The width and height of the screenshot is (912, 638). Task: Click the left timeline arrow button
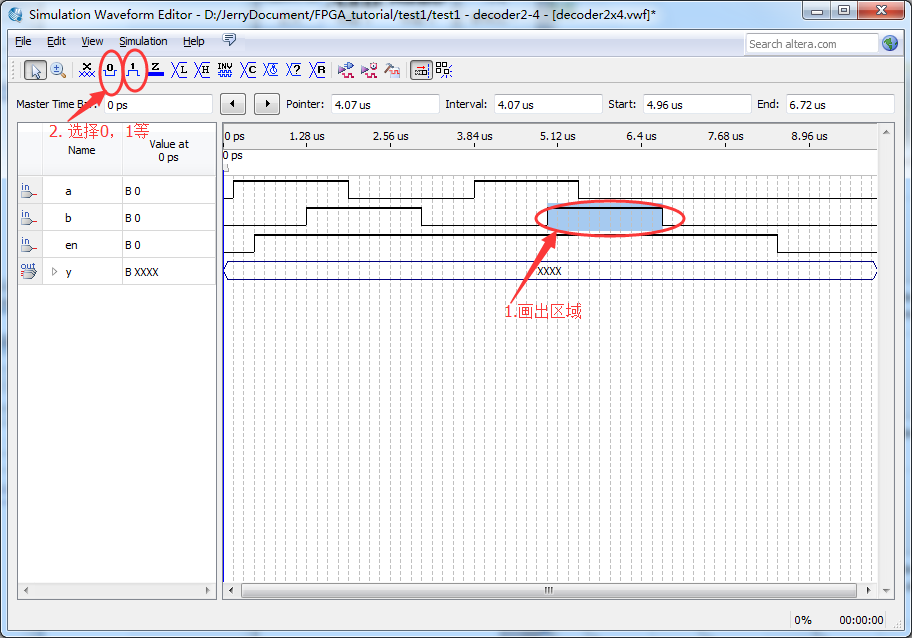(x=231, y=103)
